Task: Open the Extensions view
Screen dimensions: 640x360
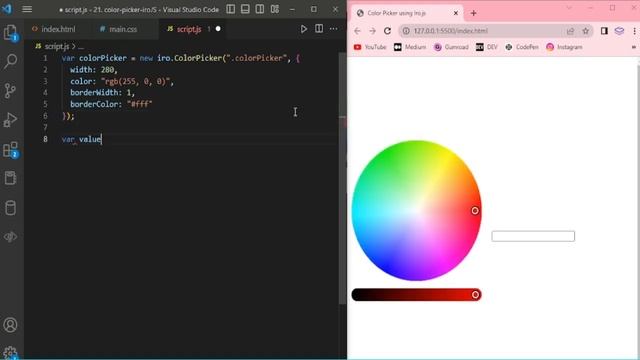Action: pyautogui.click(x=10, y=149)
